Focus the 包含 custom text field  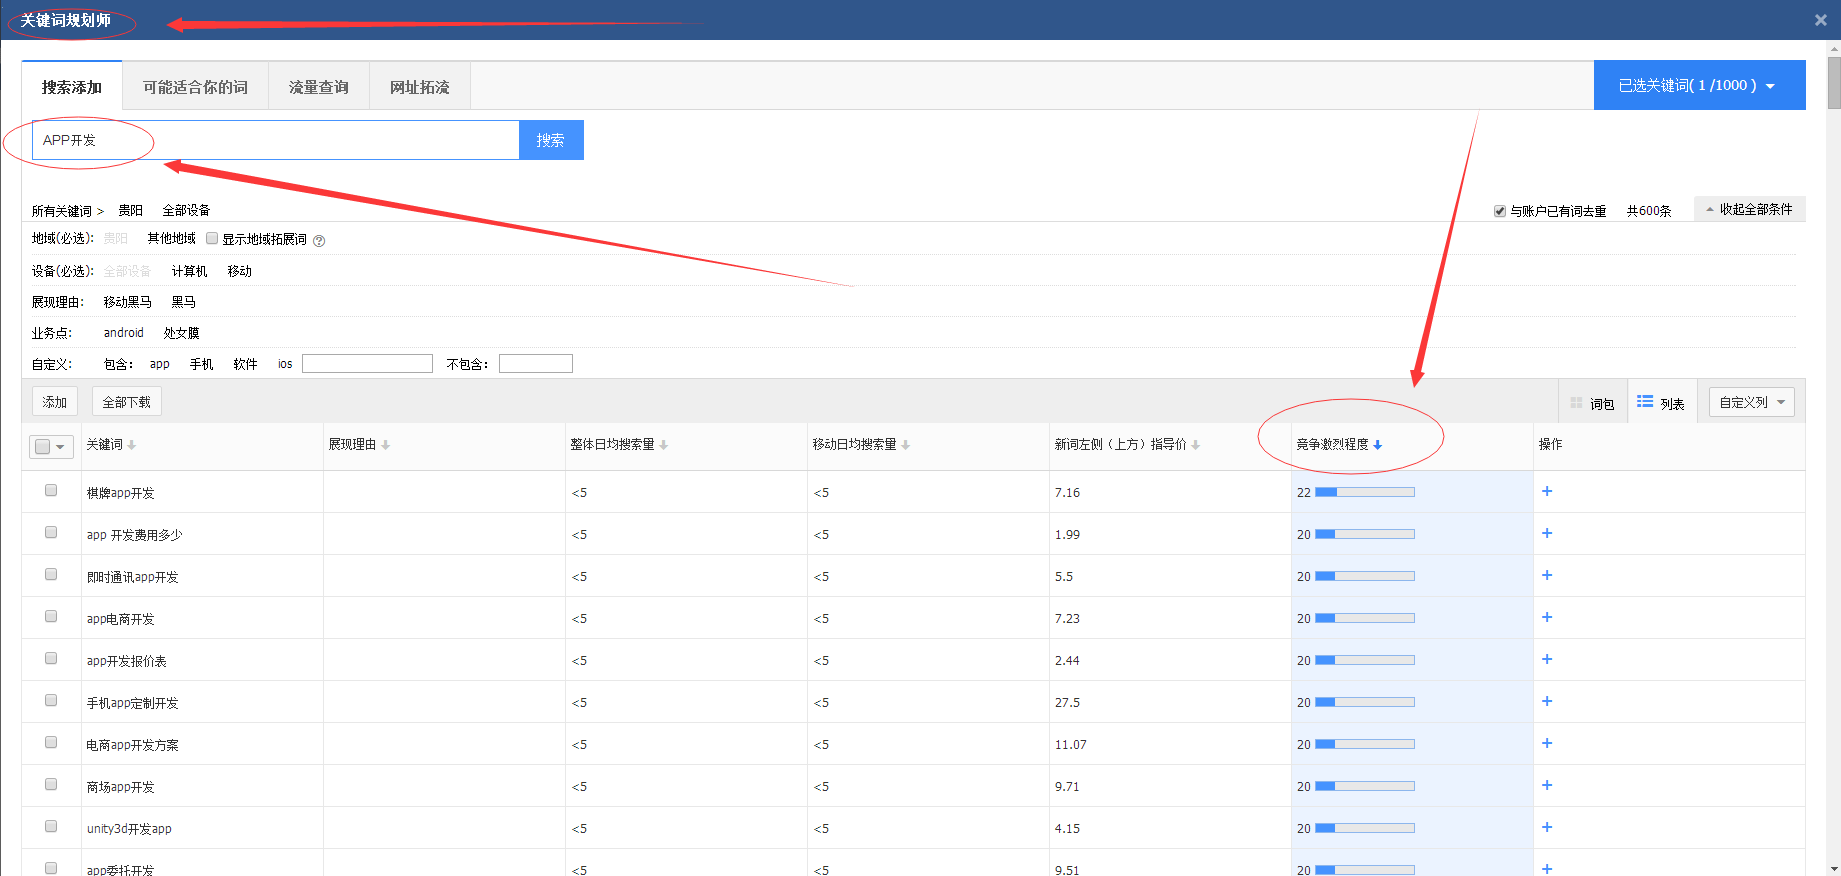tap(368, 363)
